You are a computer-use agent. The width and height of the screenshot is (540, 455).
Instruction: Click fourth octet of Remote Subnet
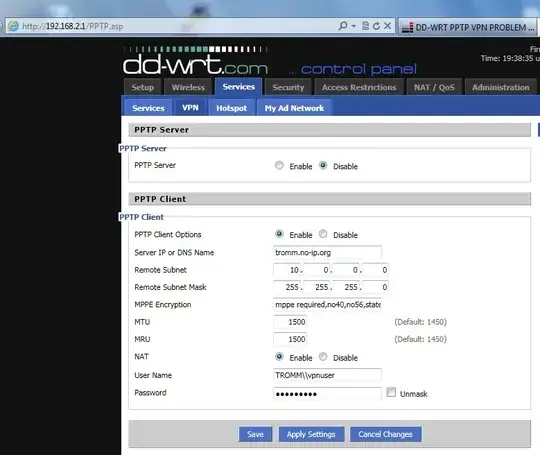coord(375,270)
